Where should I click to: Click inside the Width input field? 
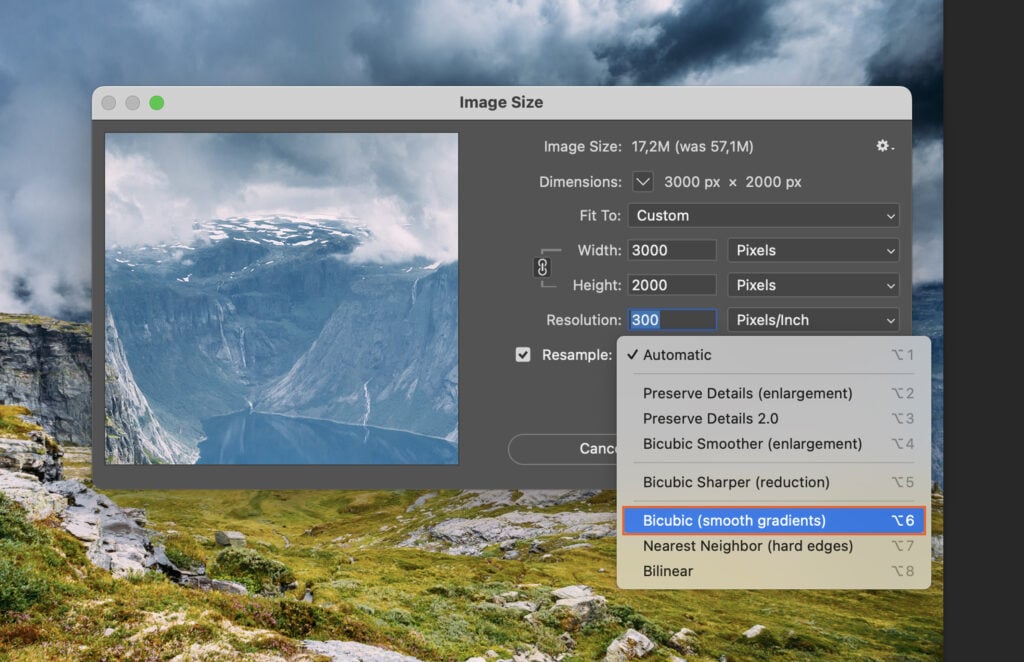coord(671,250)
